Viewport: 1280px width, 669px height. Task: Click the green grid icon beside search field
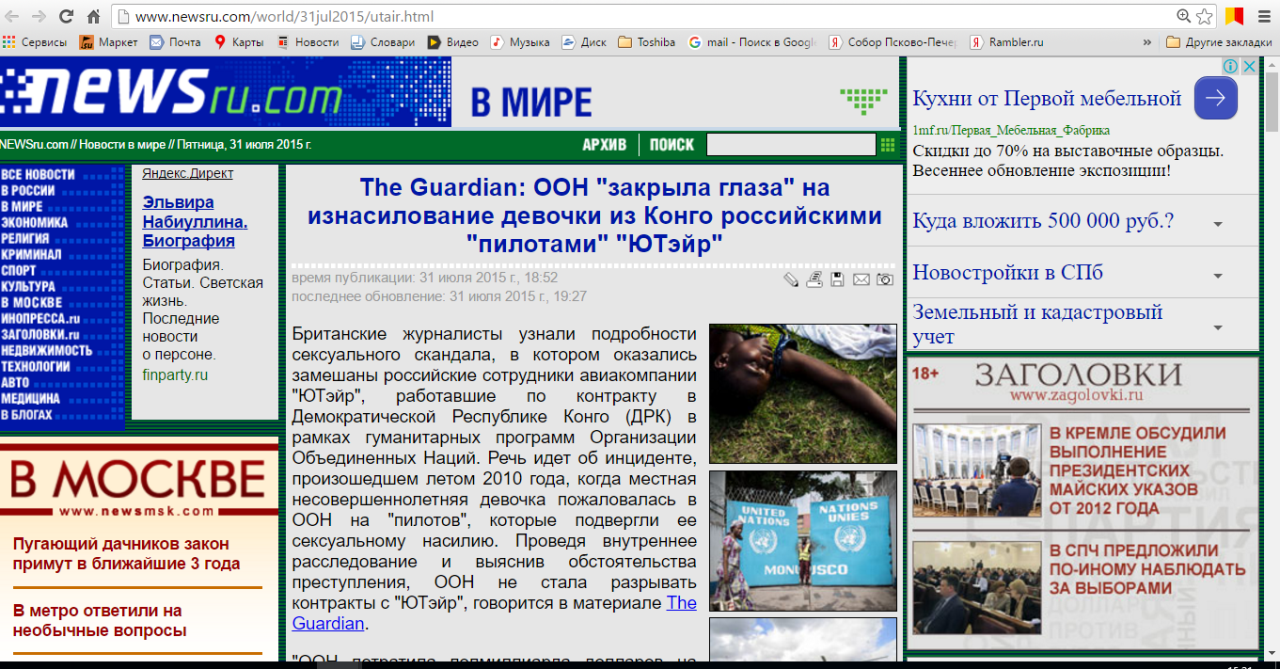click(887, 145)
